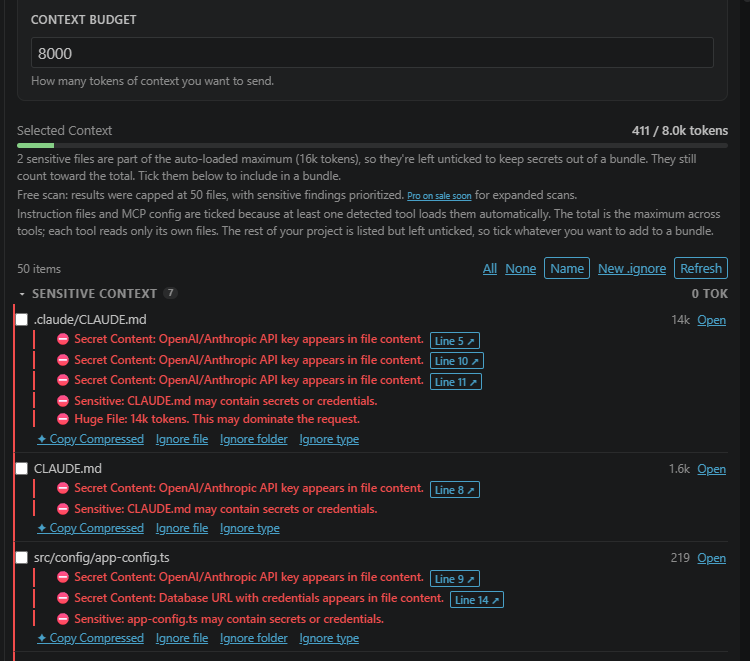Click Ignore type for app-config.ts
Image resolution: width=750 pixels, height=661 pixels.
click(x=329, y=638)
